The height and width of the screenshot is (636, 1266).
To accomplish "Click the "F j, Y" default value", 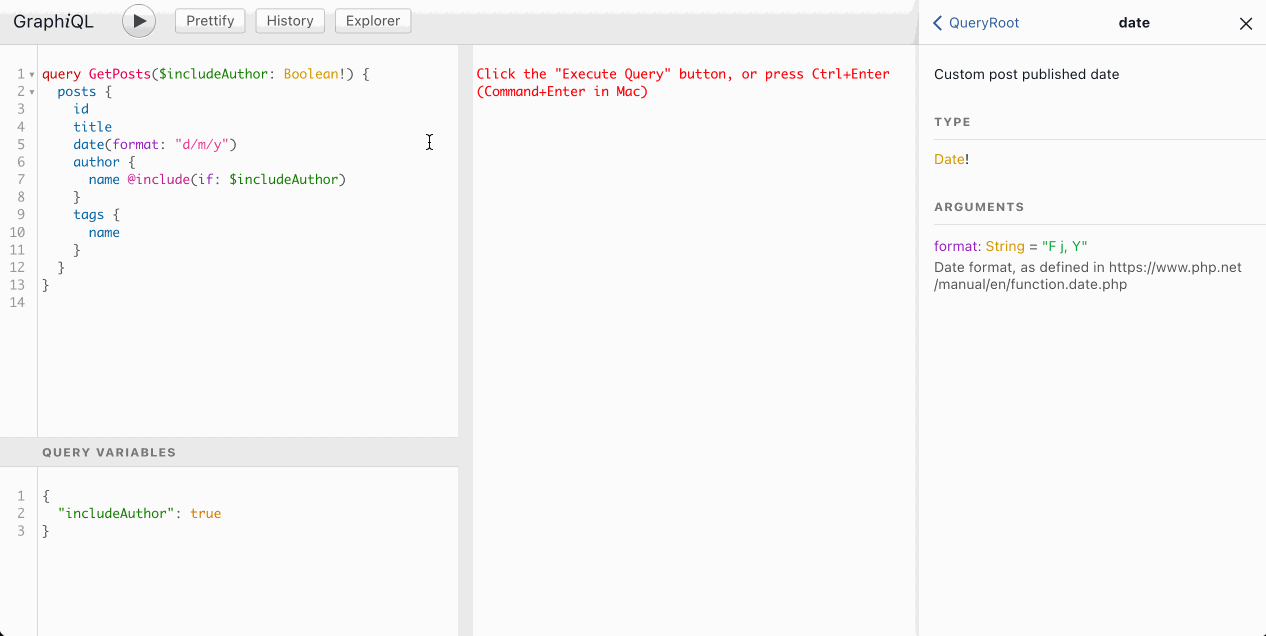I will coord(1064,246).
